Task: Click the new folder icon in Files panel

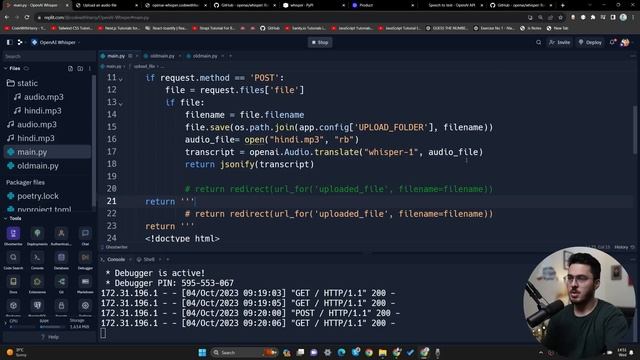Action: point(80,69)
